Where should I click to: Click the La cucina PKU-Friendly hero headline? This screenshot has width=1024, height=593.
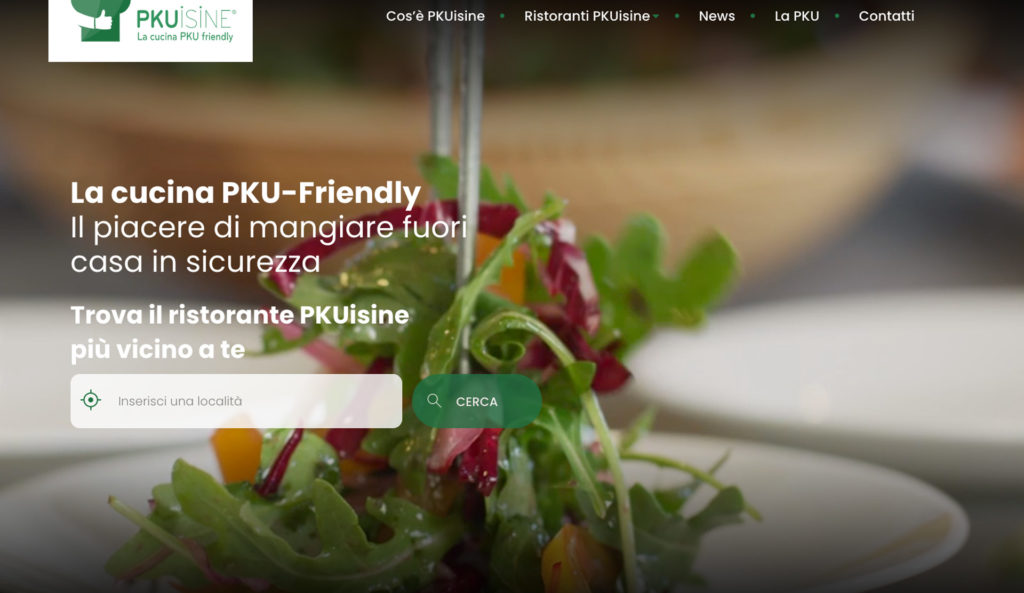246,193
